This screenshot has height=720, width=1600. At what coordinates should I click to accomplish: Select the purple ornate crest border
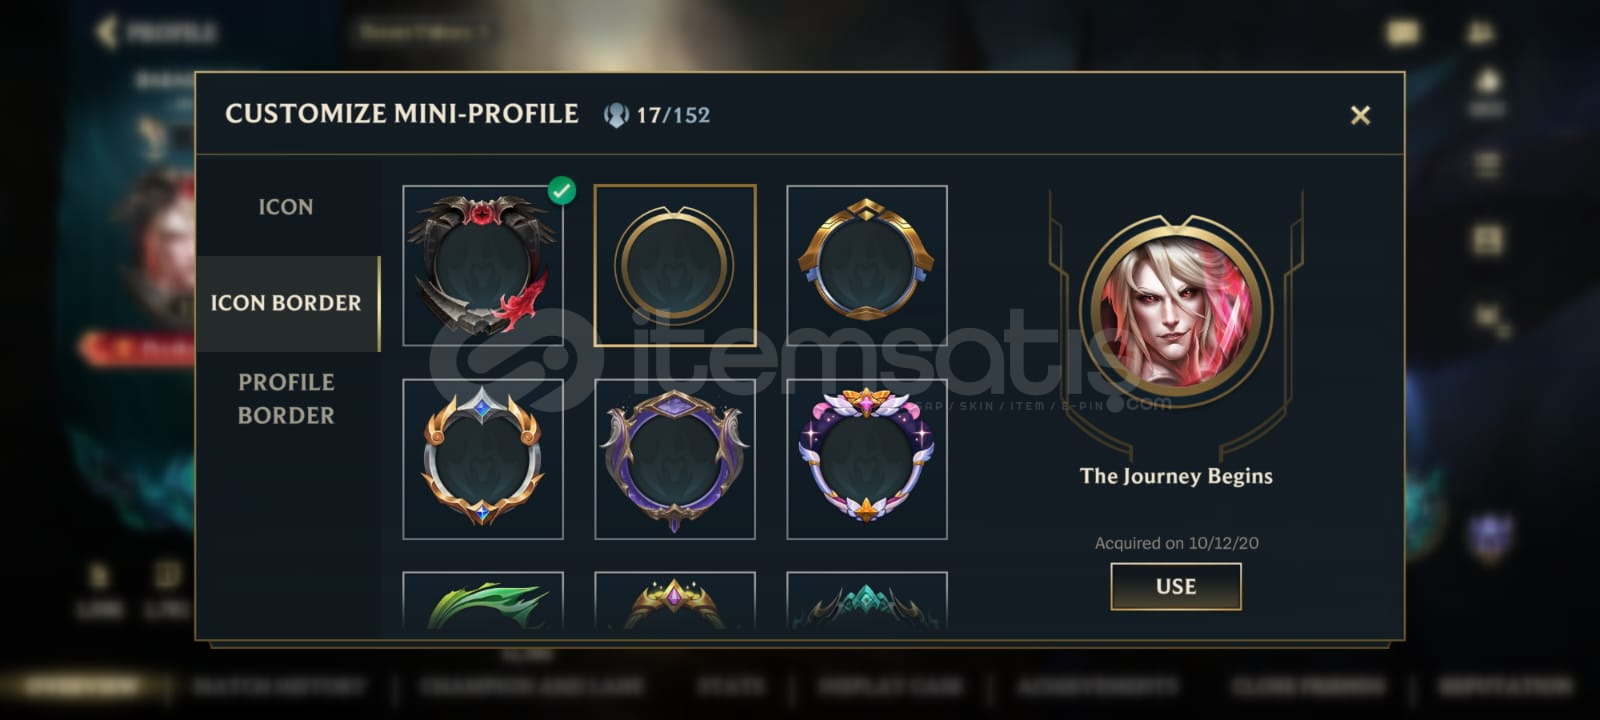tap(675, 459)
